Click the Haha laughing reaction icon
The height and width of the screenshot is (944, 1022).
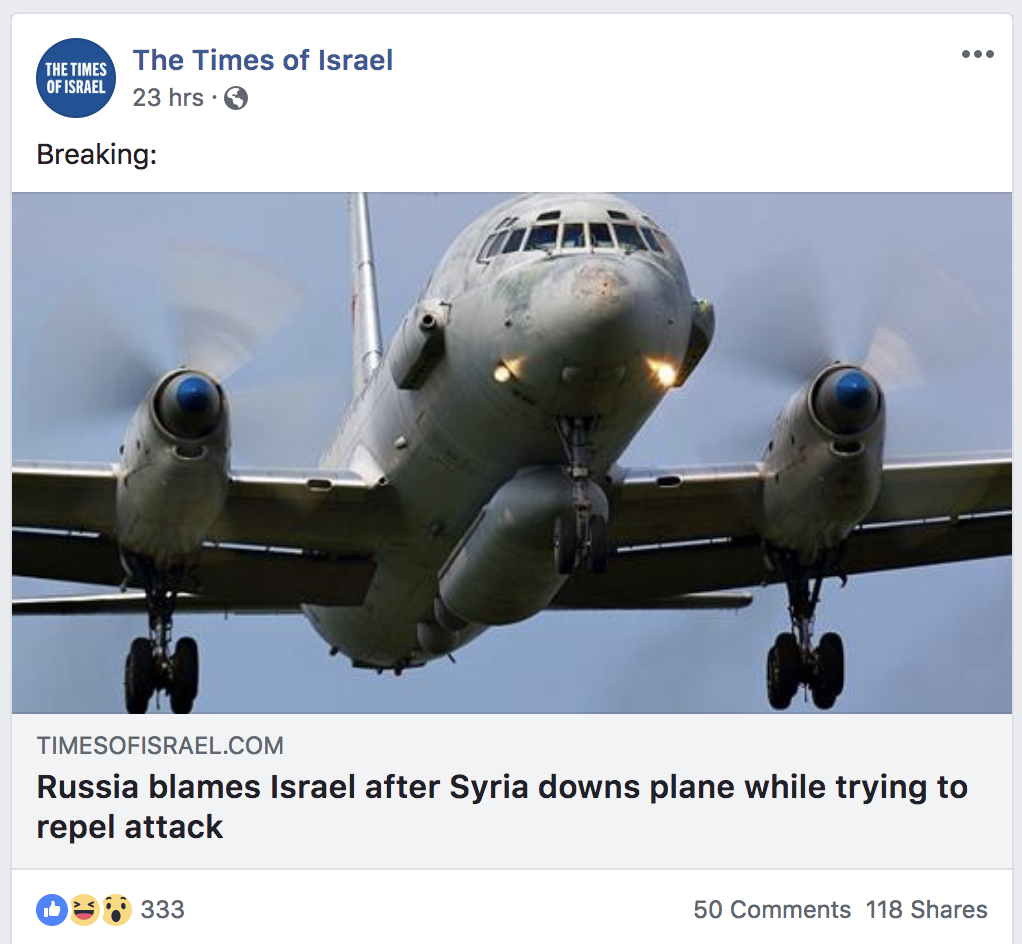[84, 909]
